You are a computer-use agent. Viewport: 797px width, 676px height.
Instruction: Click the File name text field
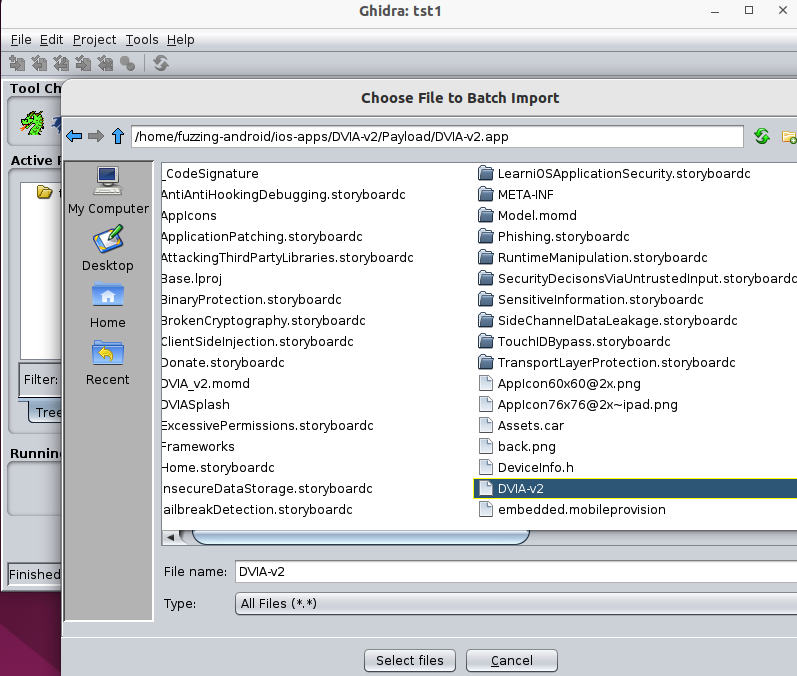click(515, 572)
